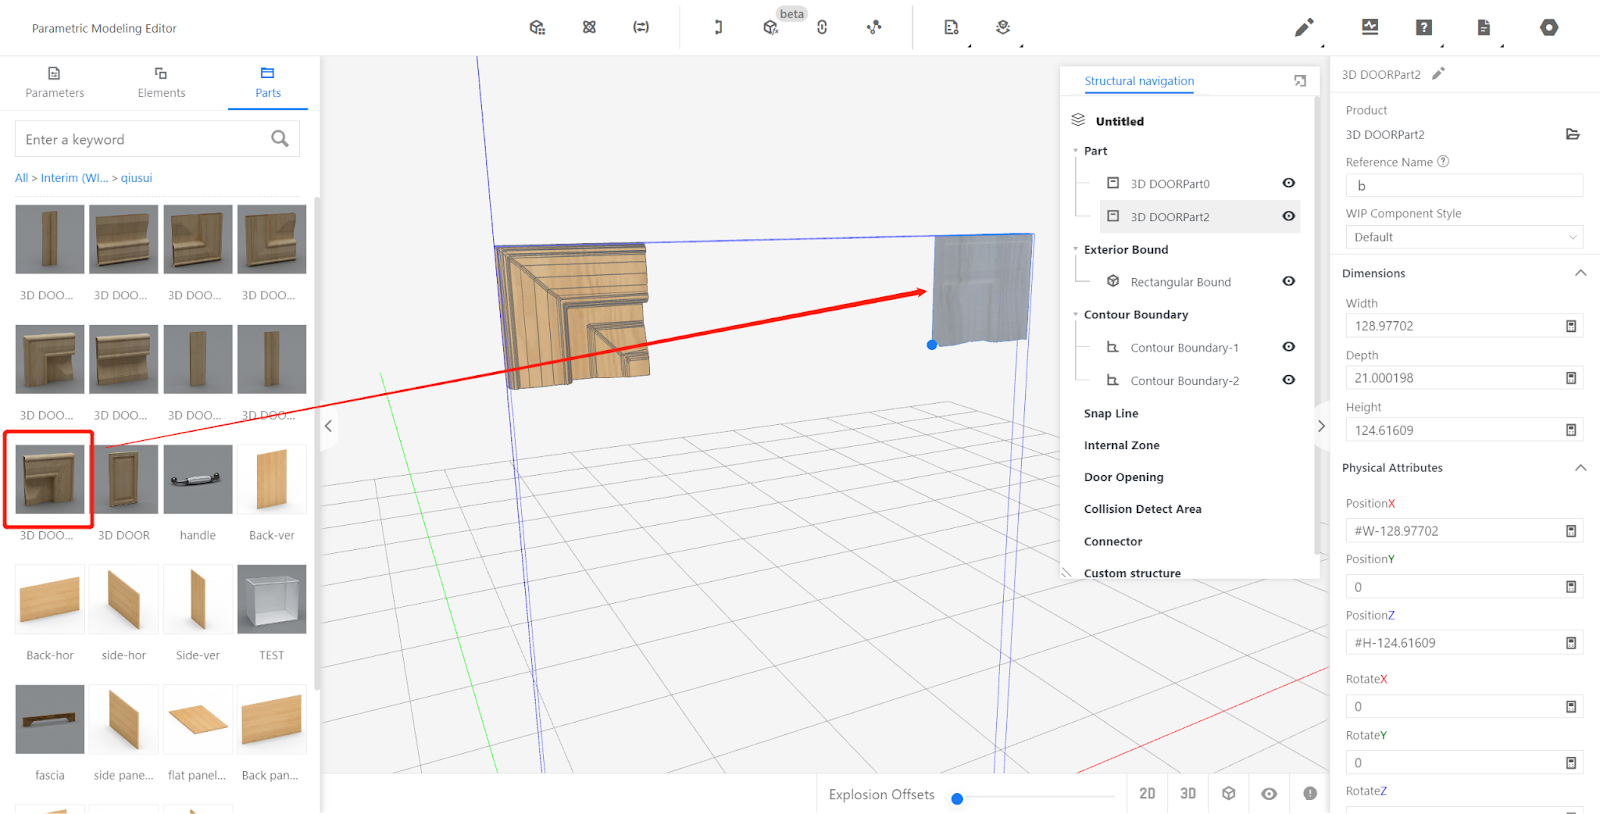Collapse the Dimensions section

click(x=1580, y=273)
